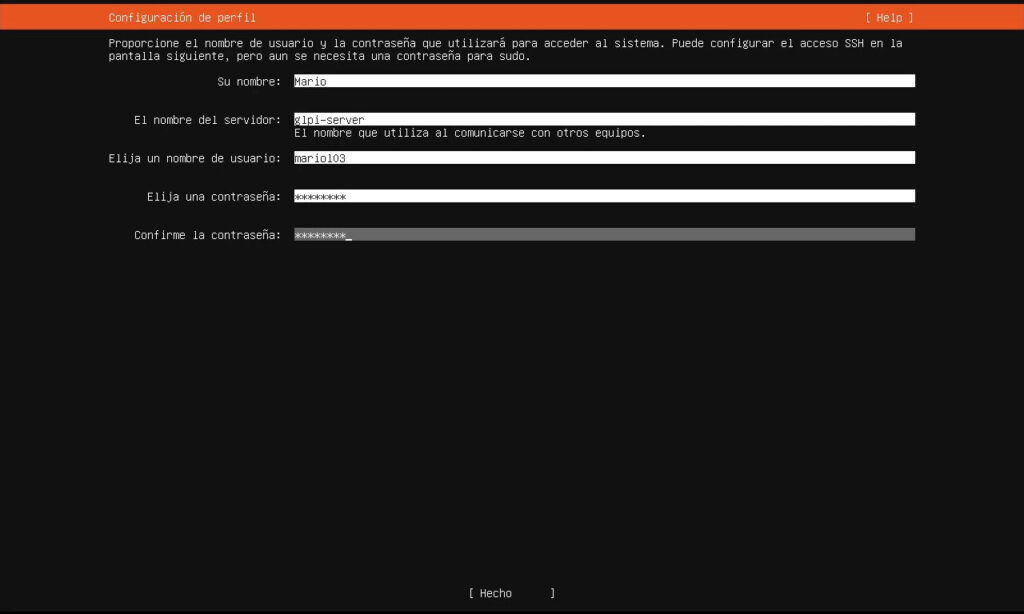
Task: Click the asterisks in first password field
Action: tap(319, 196)
